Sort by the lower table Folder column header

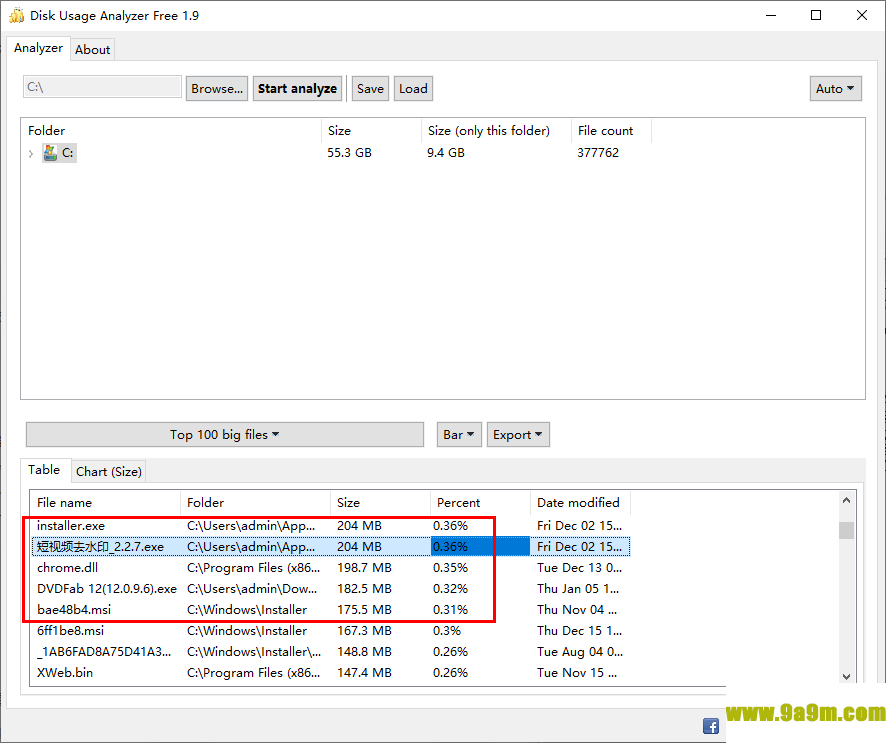[255, 502]
